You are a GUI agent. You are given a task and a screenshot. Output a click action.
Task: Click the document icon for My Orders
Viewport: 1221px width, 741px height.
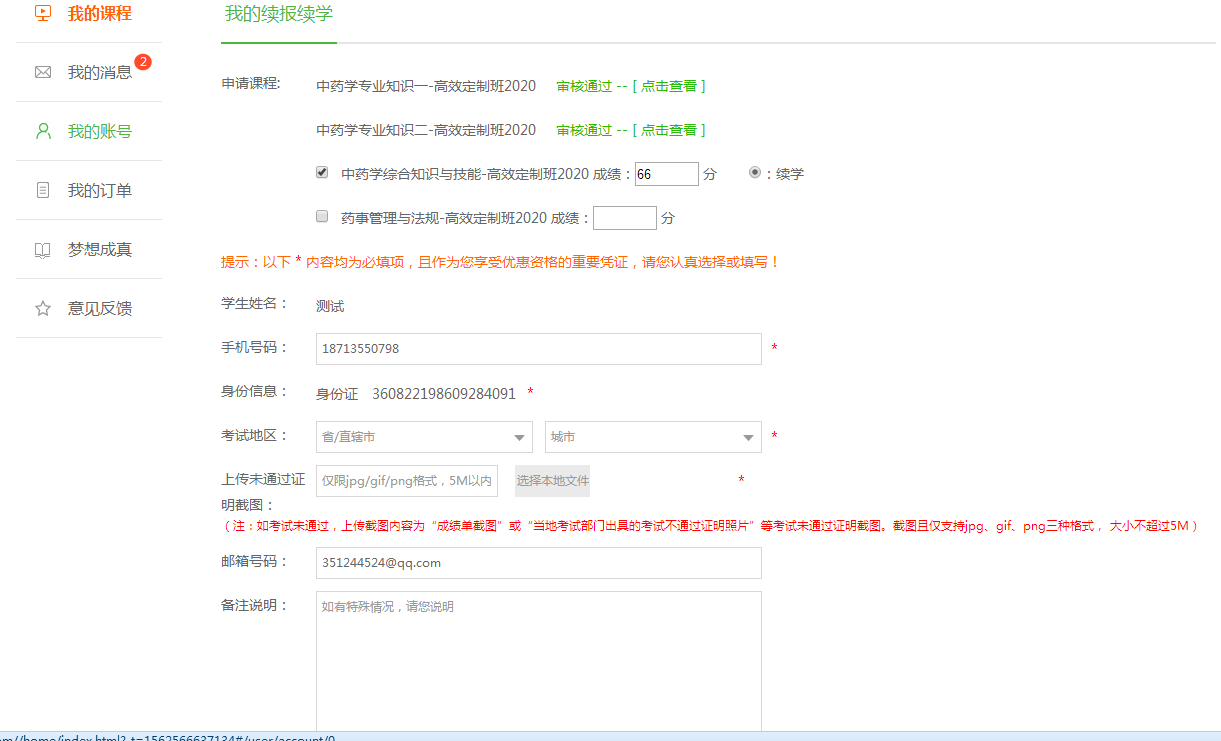point(42,190)
